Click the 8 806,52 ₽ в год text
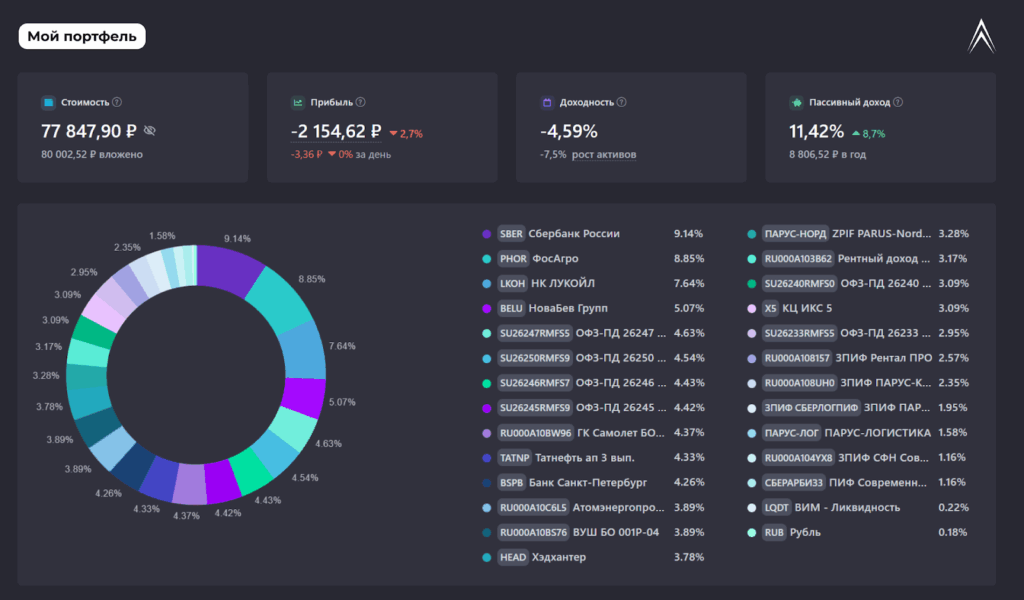This screenshot has width=1024, height=600. coord(827,155)
